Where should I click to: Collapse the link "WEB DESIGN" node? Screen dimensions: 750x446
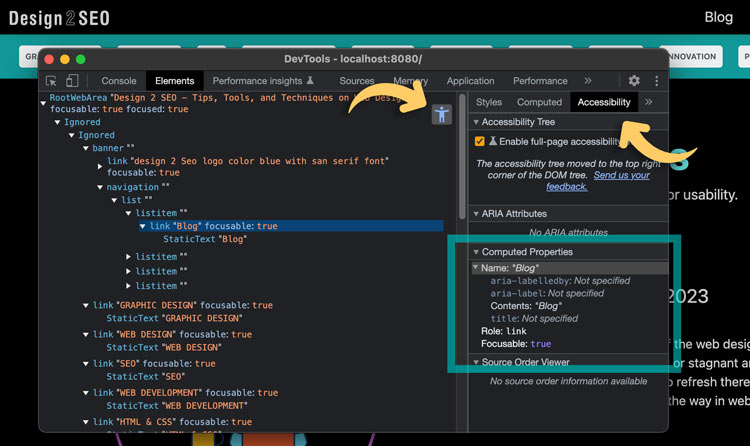[x=86, y=334]
